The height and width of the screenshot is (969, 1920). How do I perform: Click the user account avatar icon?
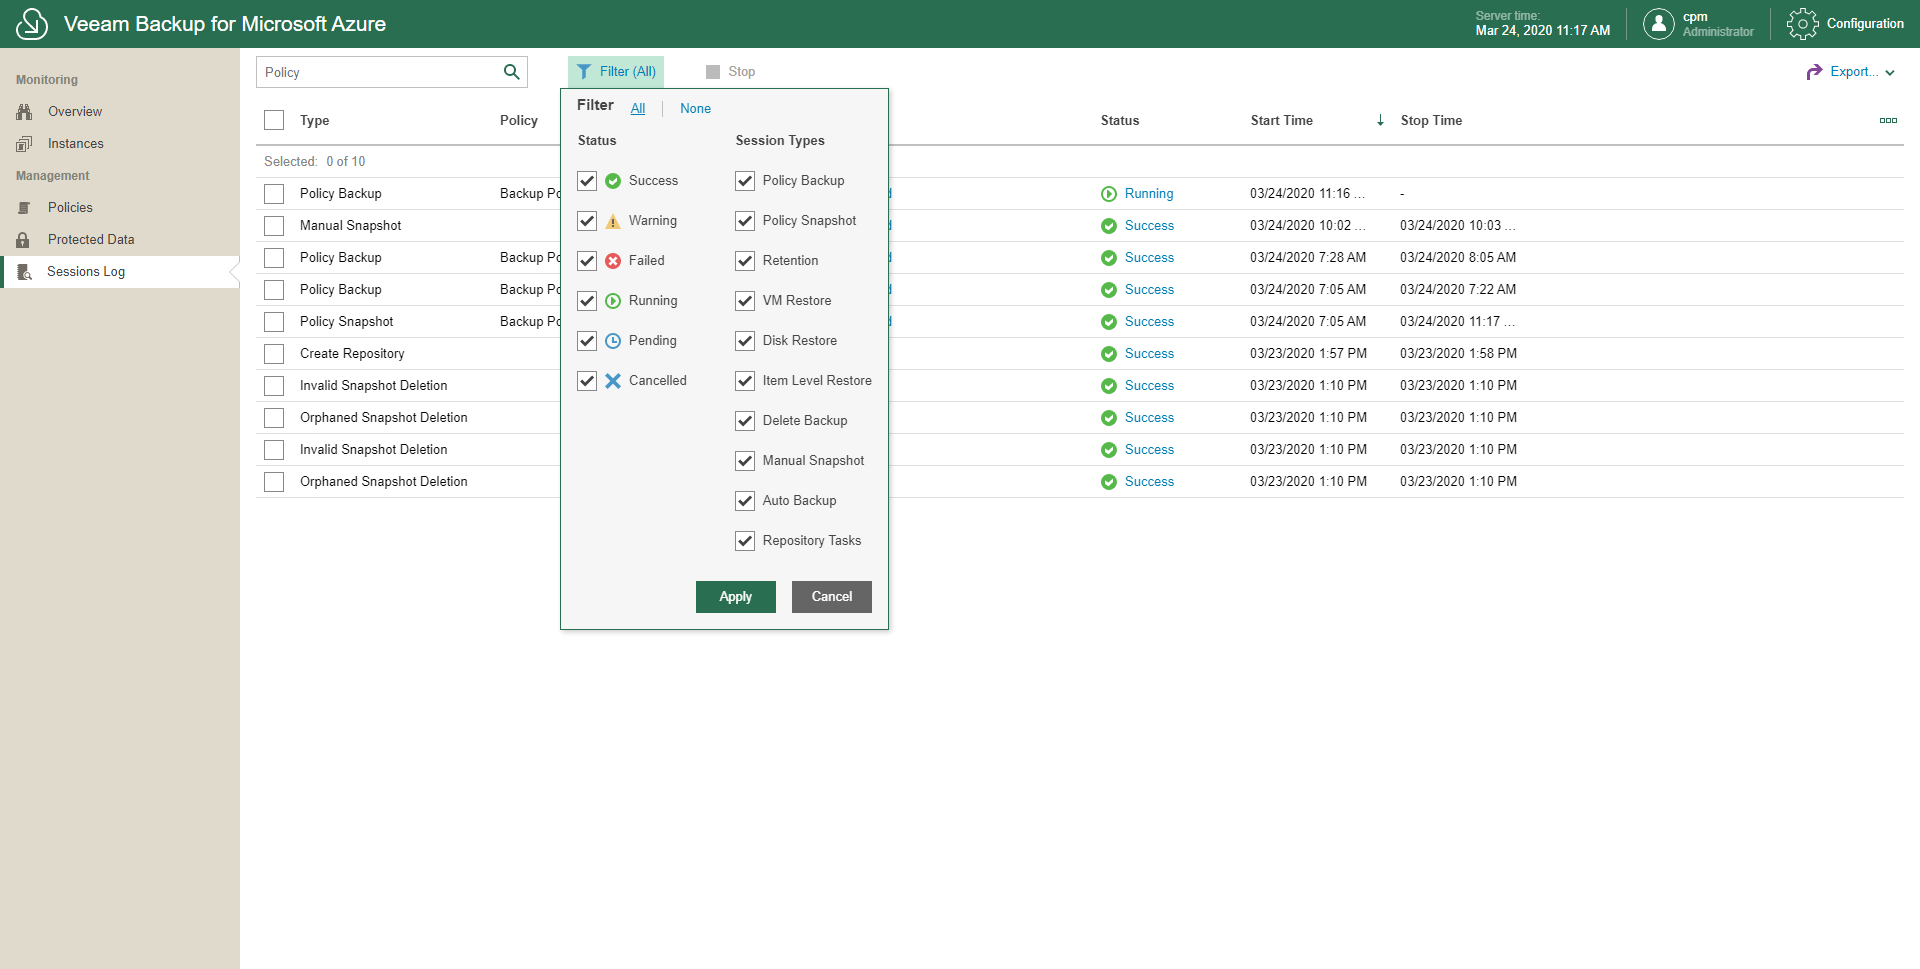point(1658,24)
